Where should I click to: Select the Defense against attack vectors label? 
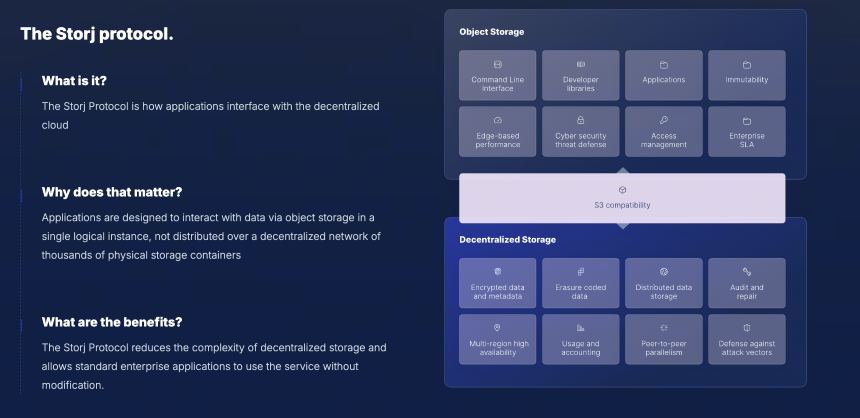pyautogui.click(x=746, y=348)
